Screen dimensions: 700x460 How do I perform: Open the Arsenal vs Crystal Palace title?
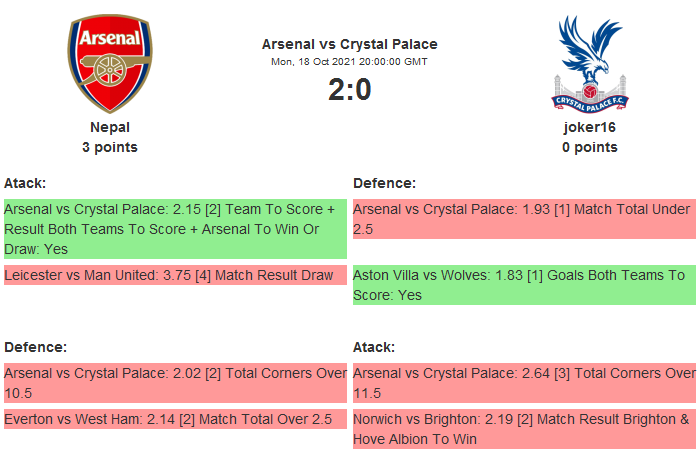(349, 44)
